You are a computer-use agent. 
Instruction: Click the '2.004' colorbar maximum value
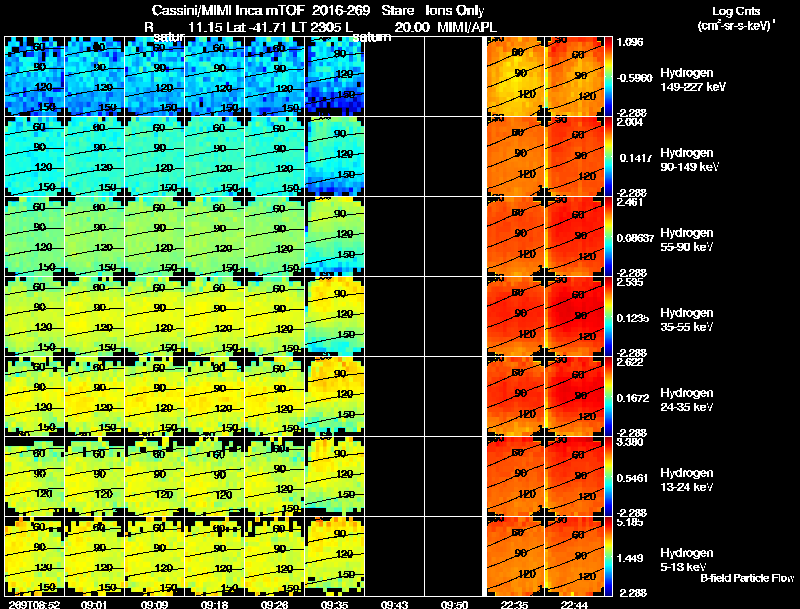point(630,122)
